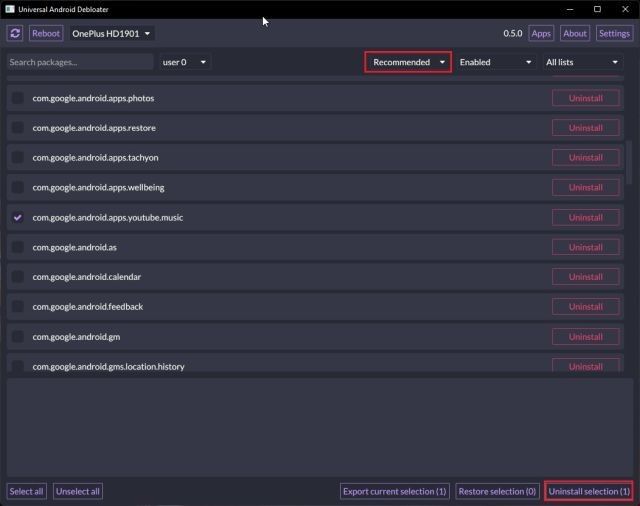This screenshot has width=640, height=506.
Task: Enable the com.google.android.calendar checkbox
Action: click(x=18, y=277)
